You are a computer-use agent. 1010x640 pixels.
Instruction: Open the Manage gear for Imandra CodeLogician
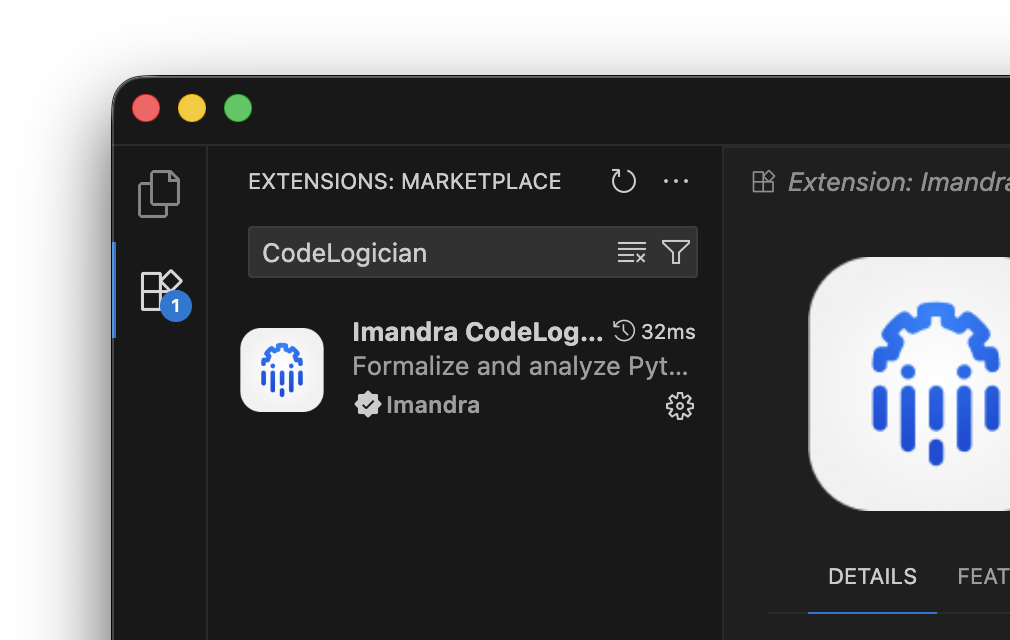(679, 406)
